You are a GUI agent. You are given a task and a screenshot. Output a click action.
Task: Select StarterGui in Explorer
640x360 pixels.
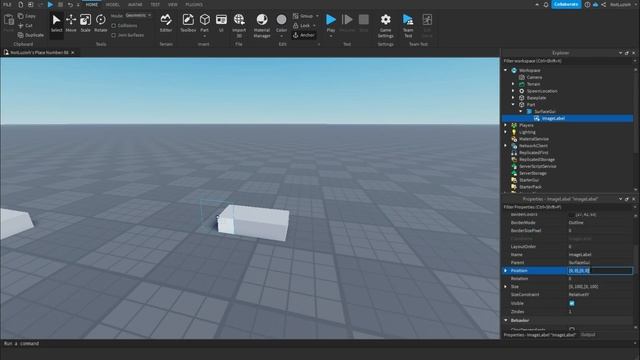tap(529, 180)
